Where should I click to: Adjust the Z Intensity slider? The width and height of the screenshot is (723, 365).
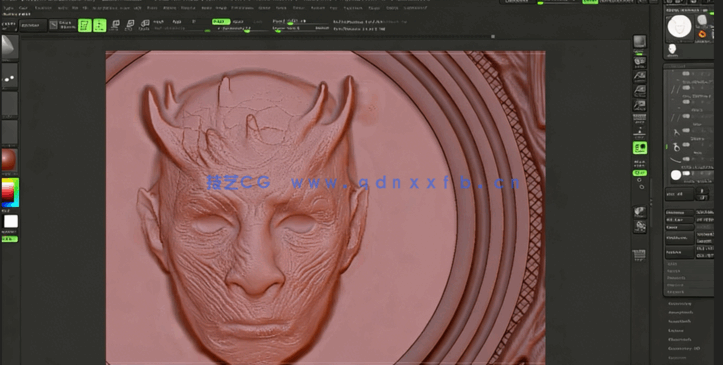coord(243,29)
